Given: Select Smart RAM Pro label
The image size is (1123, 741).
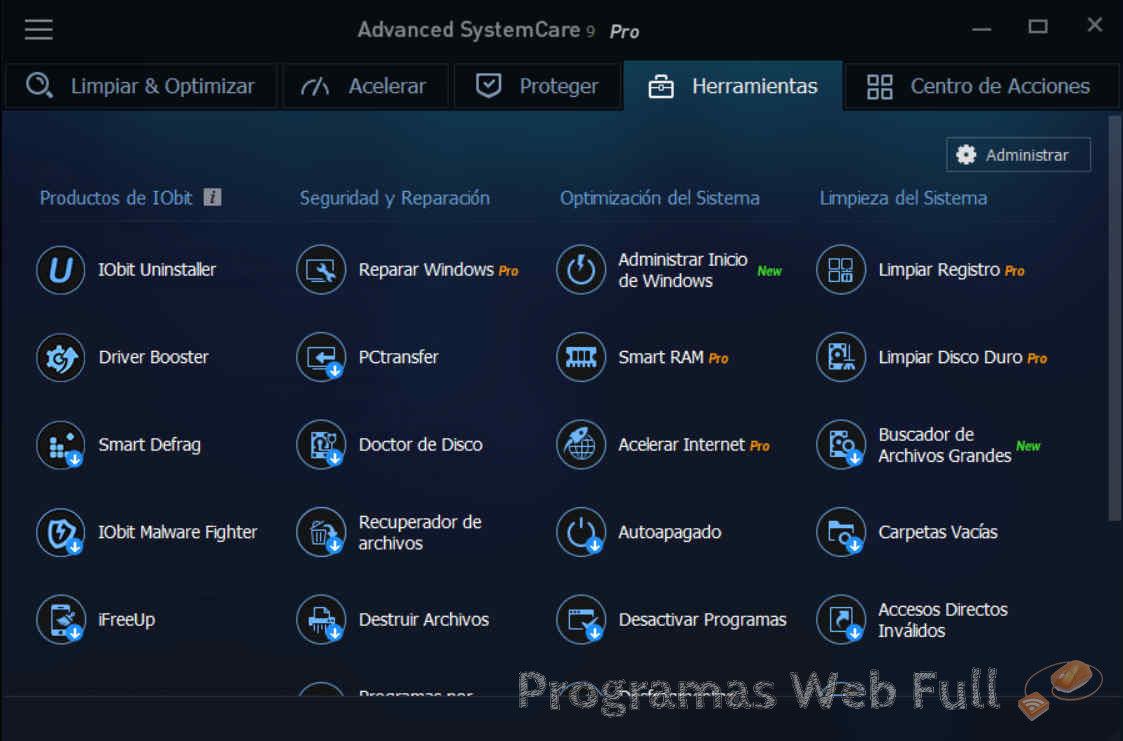Looking at the screenshot, I should pos(673,357).
